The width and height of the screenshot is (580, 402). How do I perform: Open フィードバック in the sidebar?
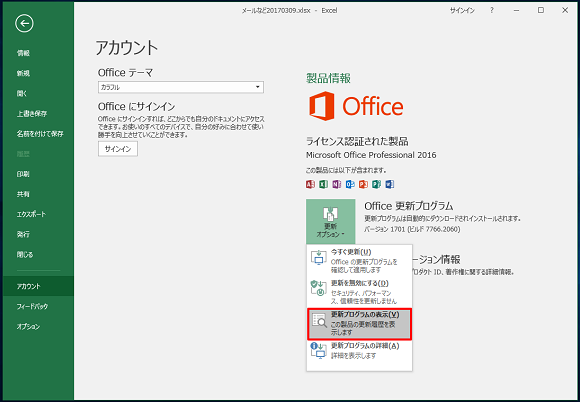32,307
